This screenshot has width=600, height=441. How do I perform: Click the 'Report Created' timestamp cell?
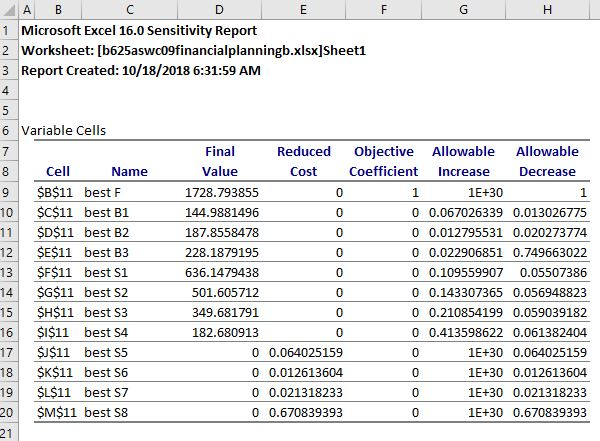[141, 70]
